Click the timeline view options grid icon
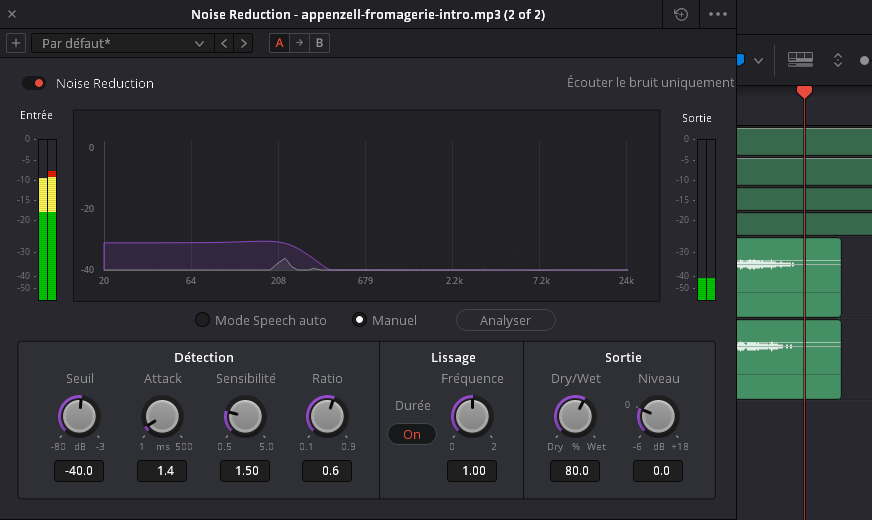Viewport: 872px width, 520px height. 800,60
